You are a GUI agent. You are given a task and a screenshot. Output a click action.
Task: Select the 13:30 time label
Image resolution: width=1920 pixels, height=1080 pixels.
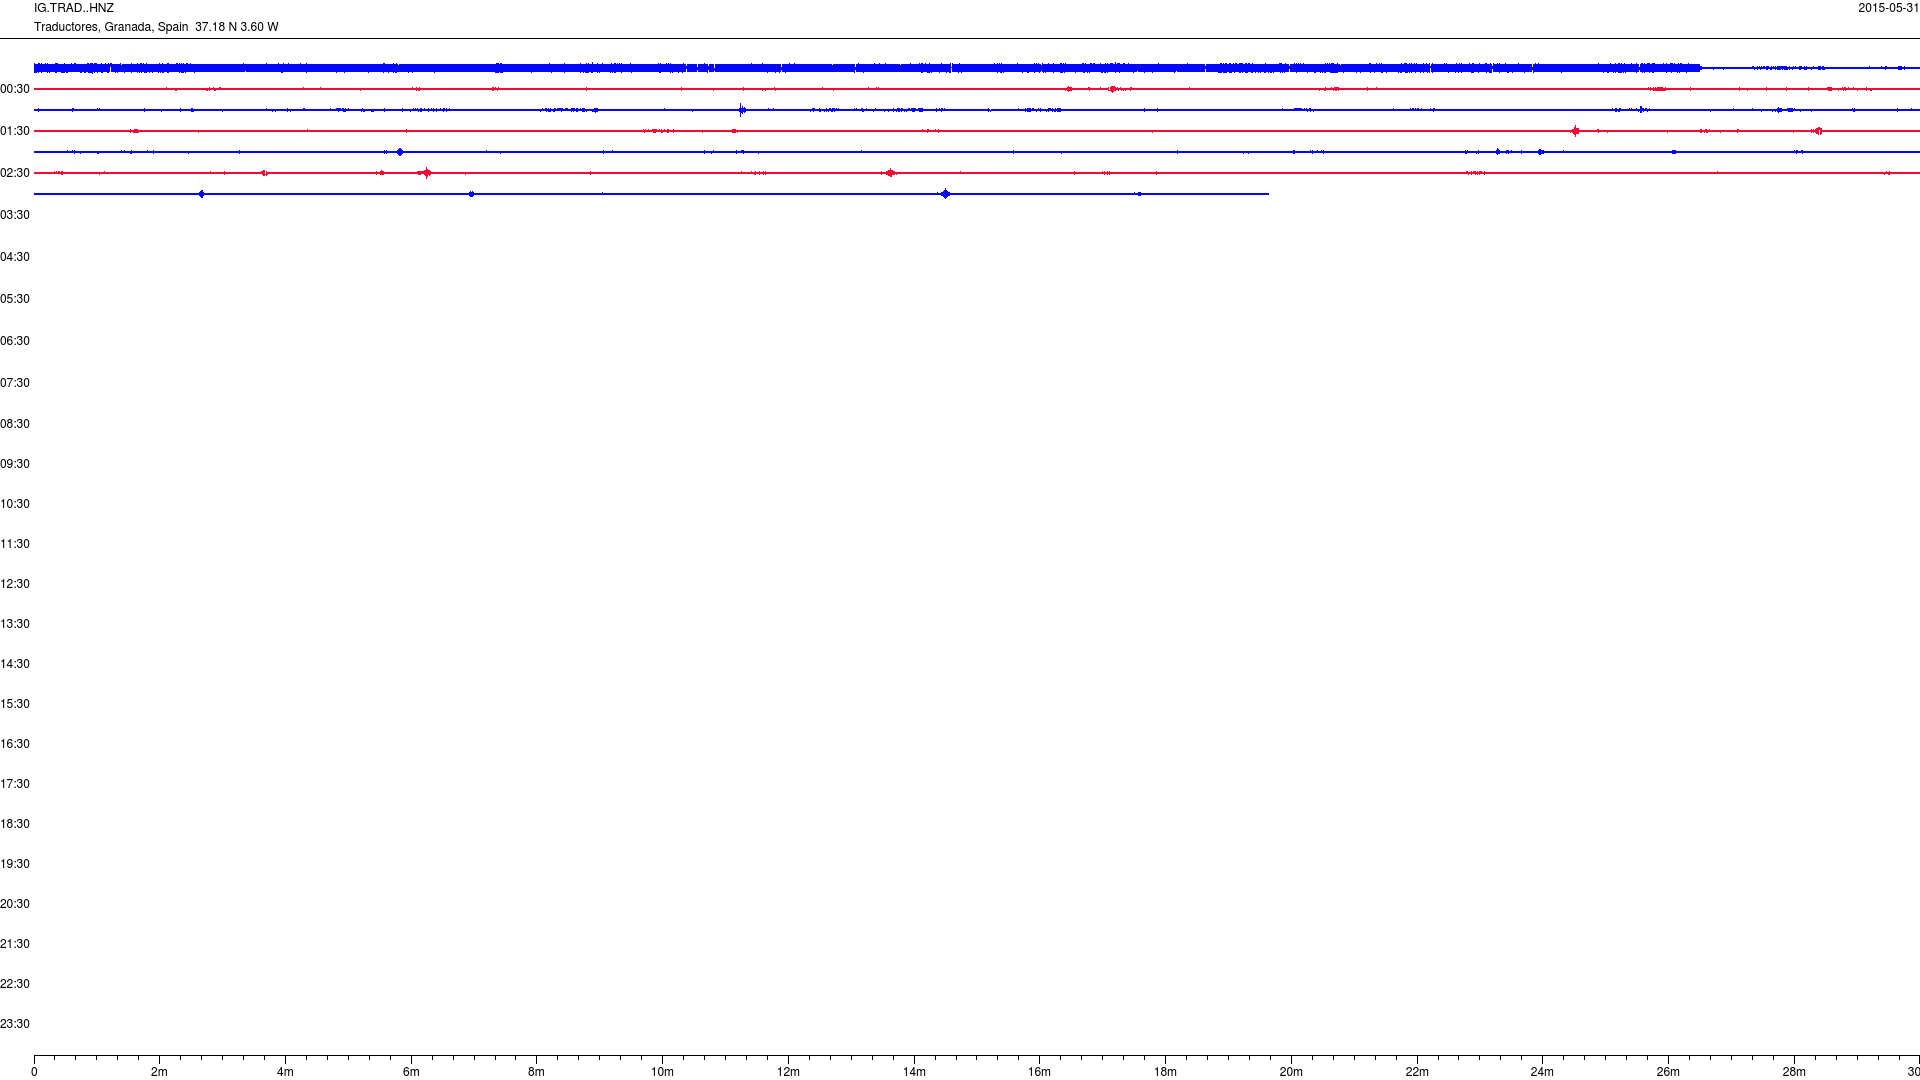tap(15, 624)
